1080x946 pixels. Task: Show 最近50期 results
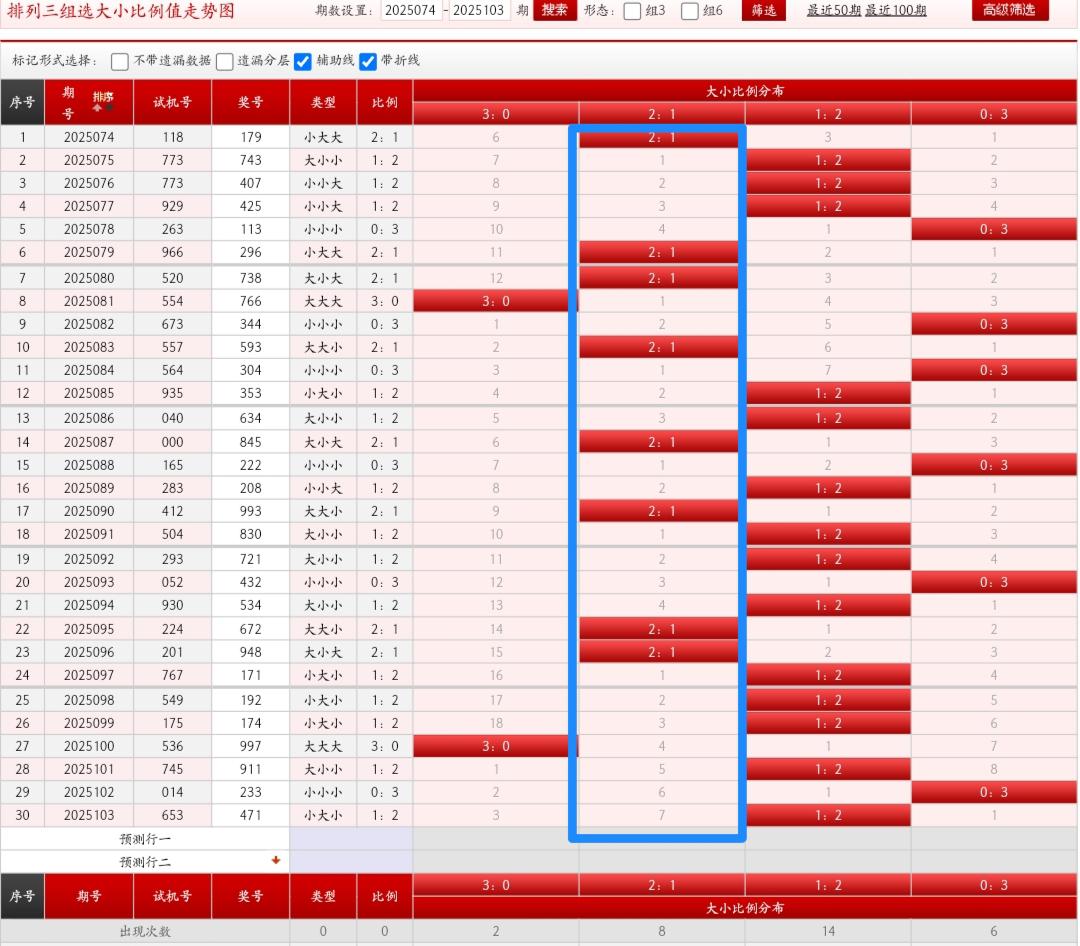(x=833, y=10)
